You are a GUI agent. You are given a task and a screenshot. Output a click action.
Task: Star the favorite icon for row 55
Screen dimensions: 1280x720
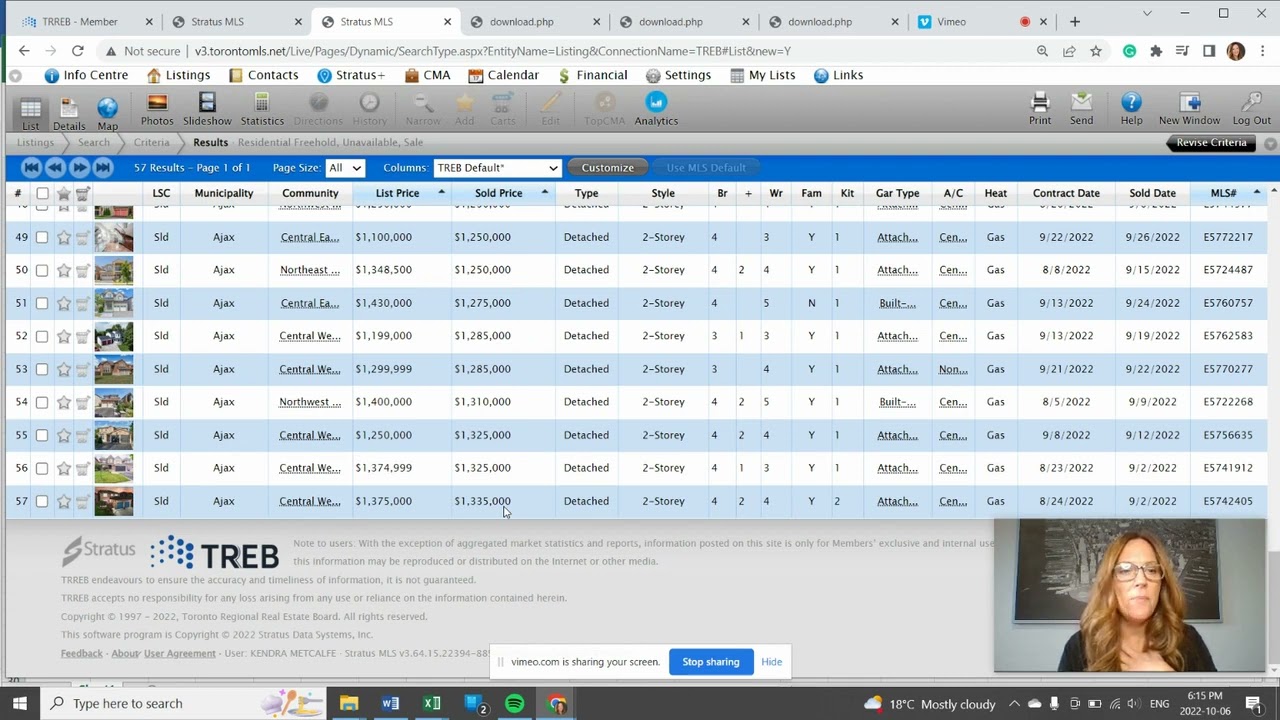63,435
